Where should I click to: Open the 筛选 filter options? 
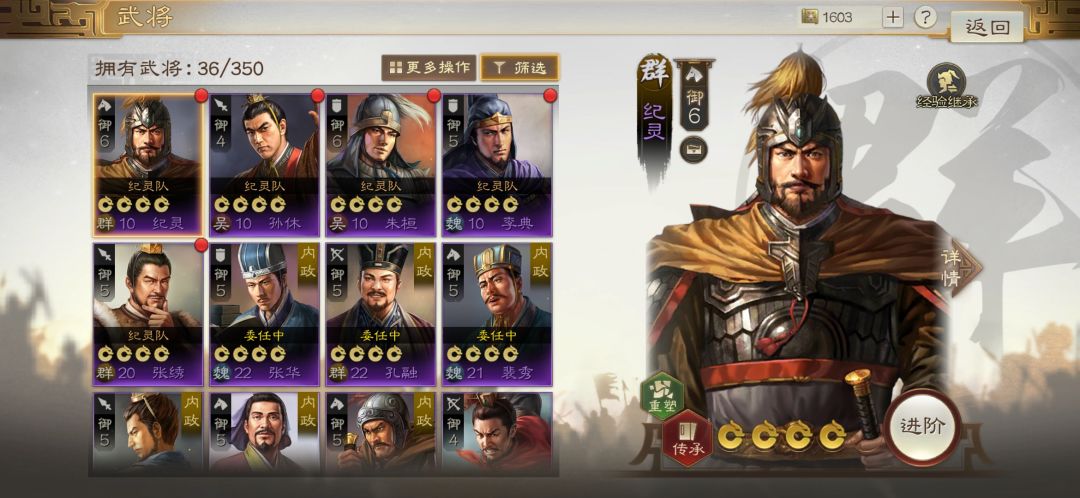click(520, 68)
